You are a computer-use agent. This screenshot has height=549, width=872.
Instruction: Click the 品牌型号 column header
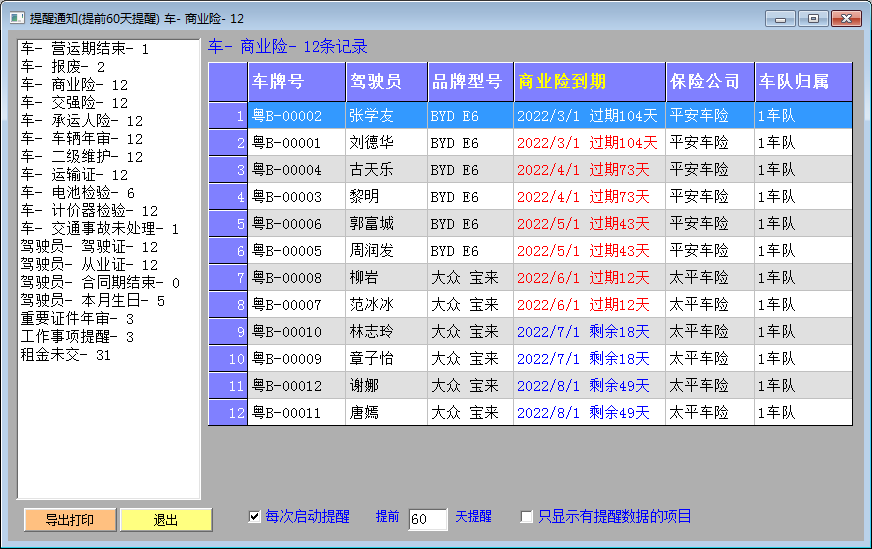(470, 82)
